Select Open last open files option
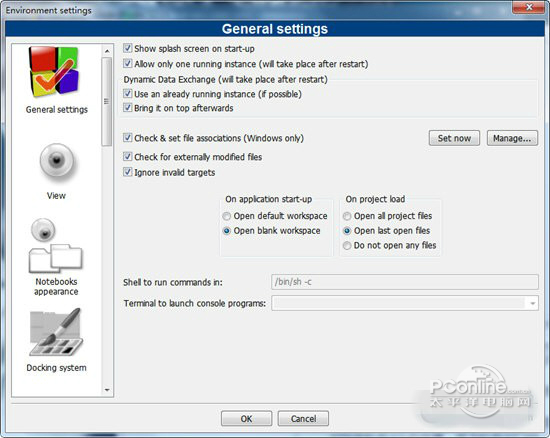 click(x=347, y=231)
